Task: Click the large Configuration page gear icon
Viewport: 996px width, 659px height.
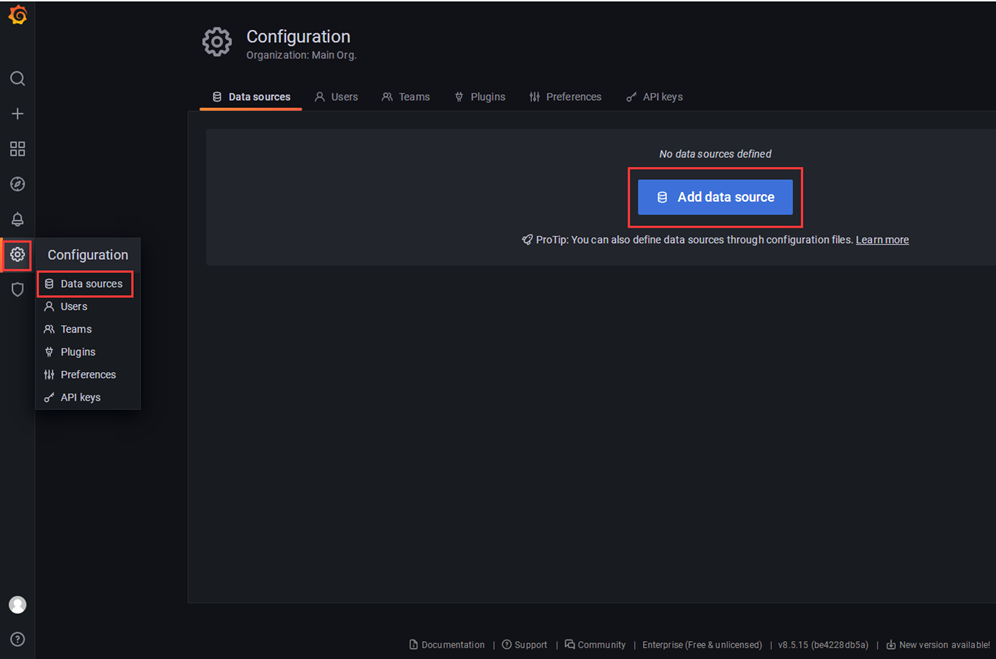Action: tap(217, 43)
